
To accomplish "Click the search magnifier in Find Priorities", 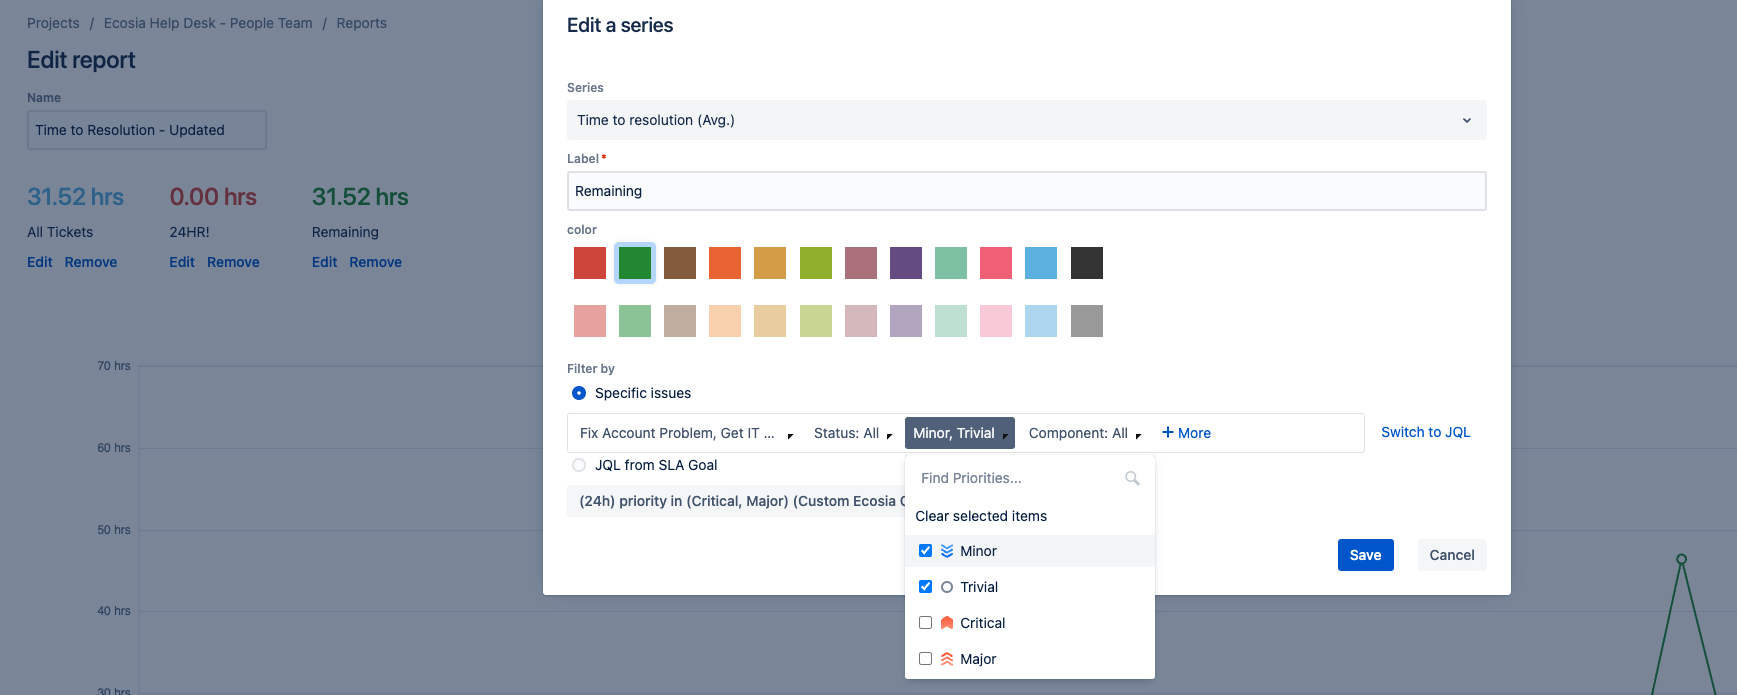I will tap(1132, 478).
